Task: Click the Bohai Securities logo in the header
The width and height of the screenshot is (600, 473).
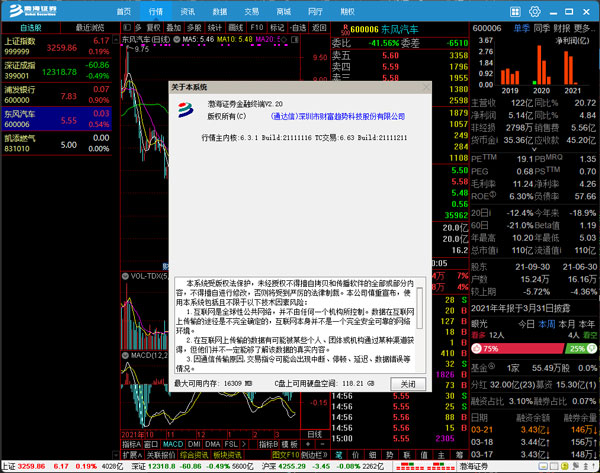Action: (x=33, y=11)
